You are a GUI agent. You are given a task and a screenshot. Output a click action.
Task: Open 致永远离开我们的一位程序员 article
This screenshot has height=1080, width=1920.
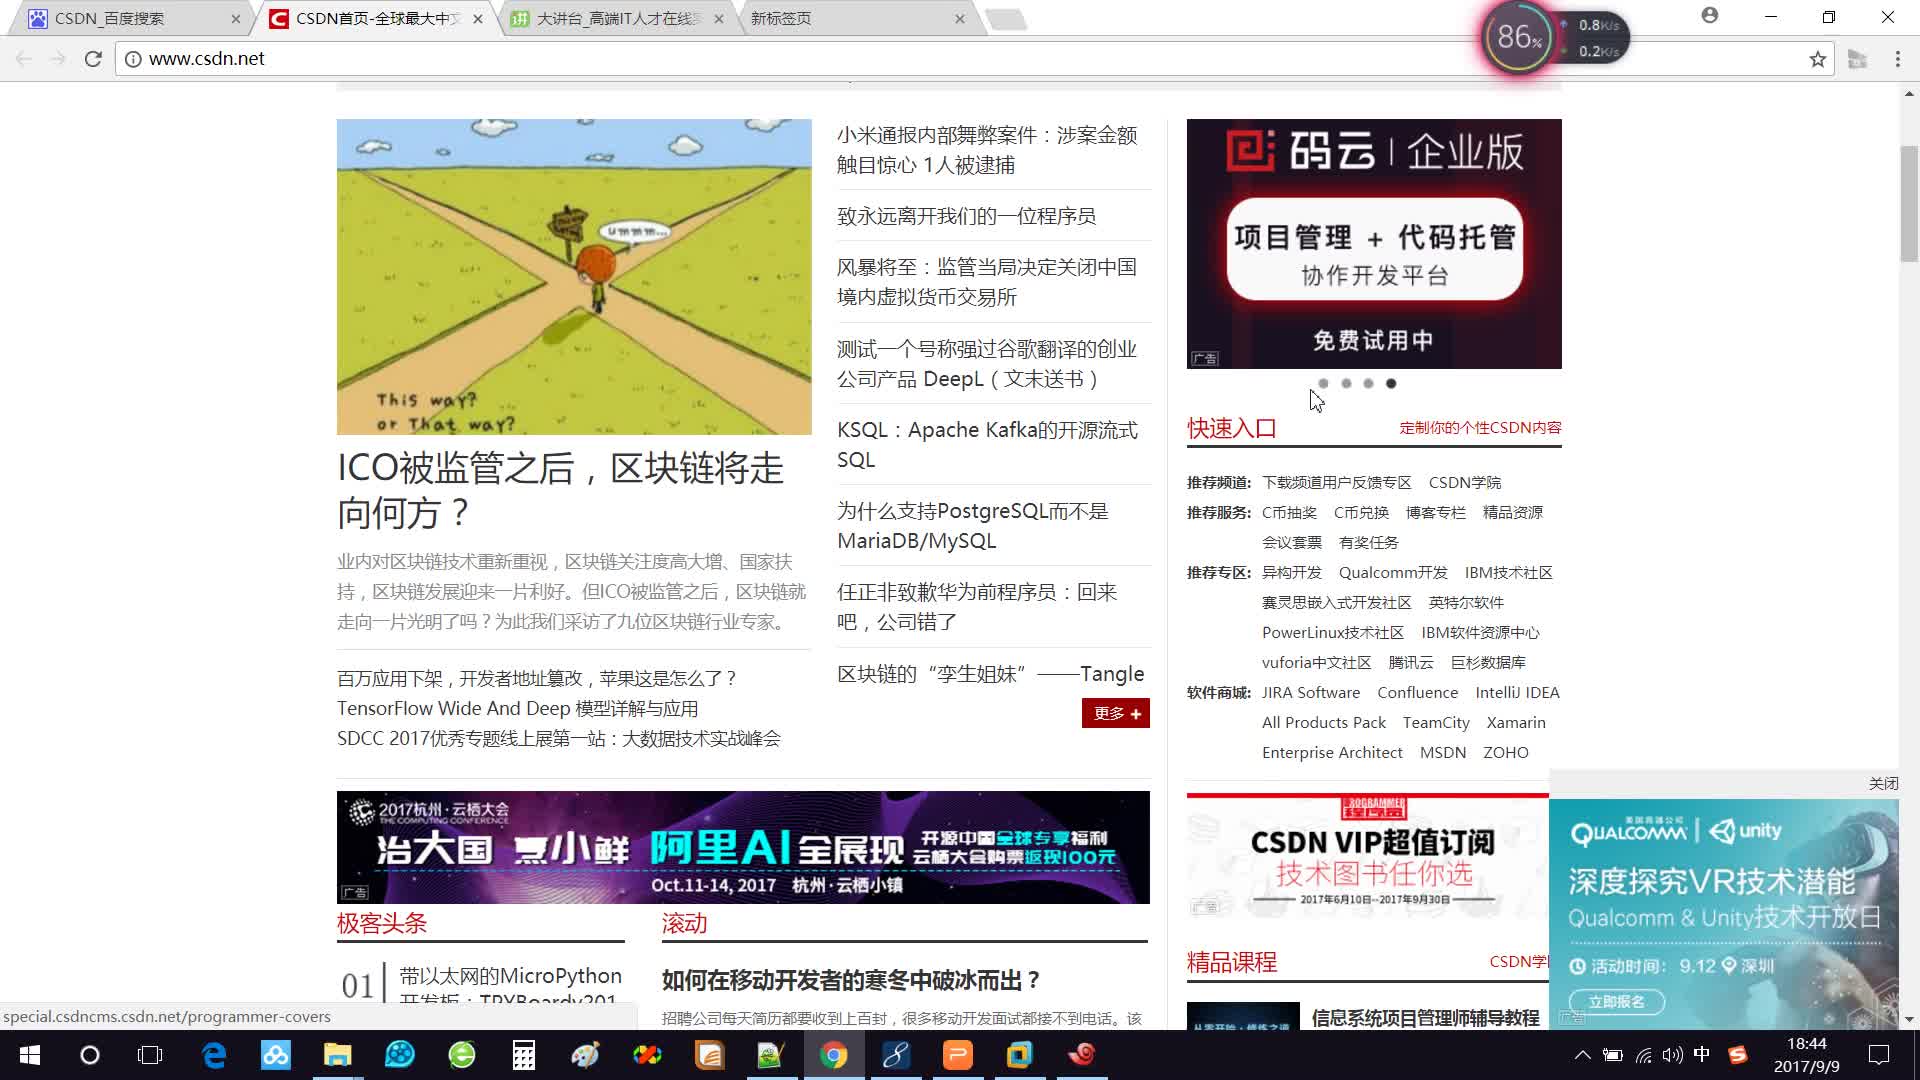coord(966,216)
